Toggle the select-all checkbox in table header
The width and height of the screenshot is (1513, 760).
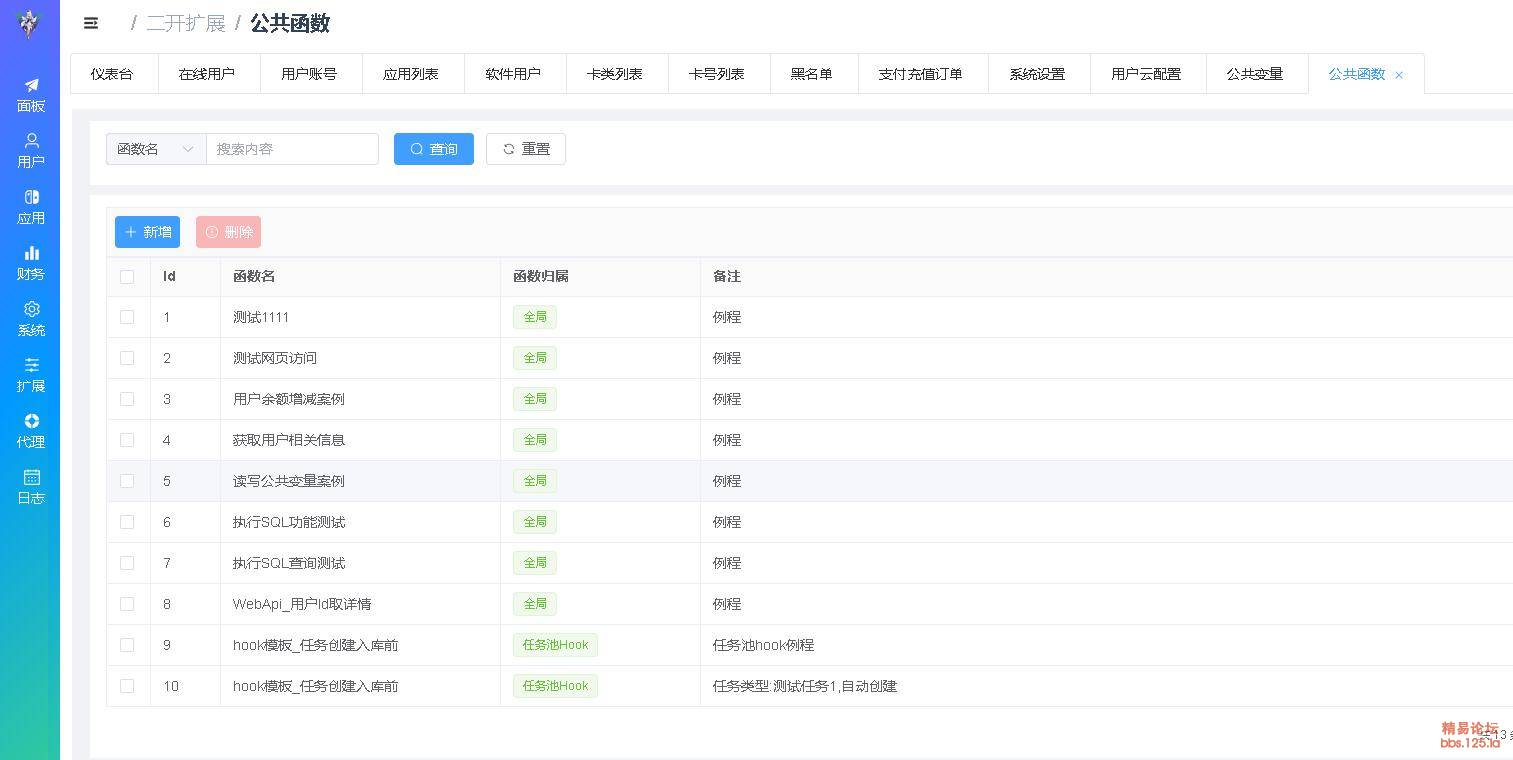(x=127, y=277)
